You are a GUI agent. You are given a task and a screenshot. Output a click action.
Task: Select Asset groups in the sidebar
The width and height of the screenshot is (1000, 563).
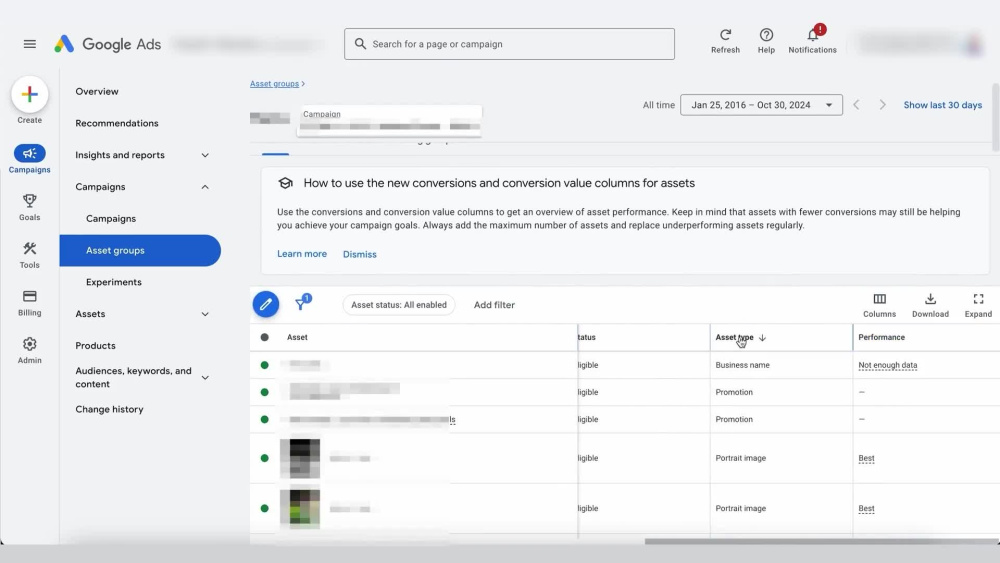140,251
